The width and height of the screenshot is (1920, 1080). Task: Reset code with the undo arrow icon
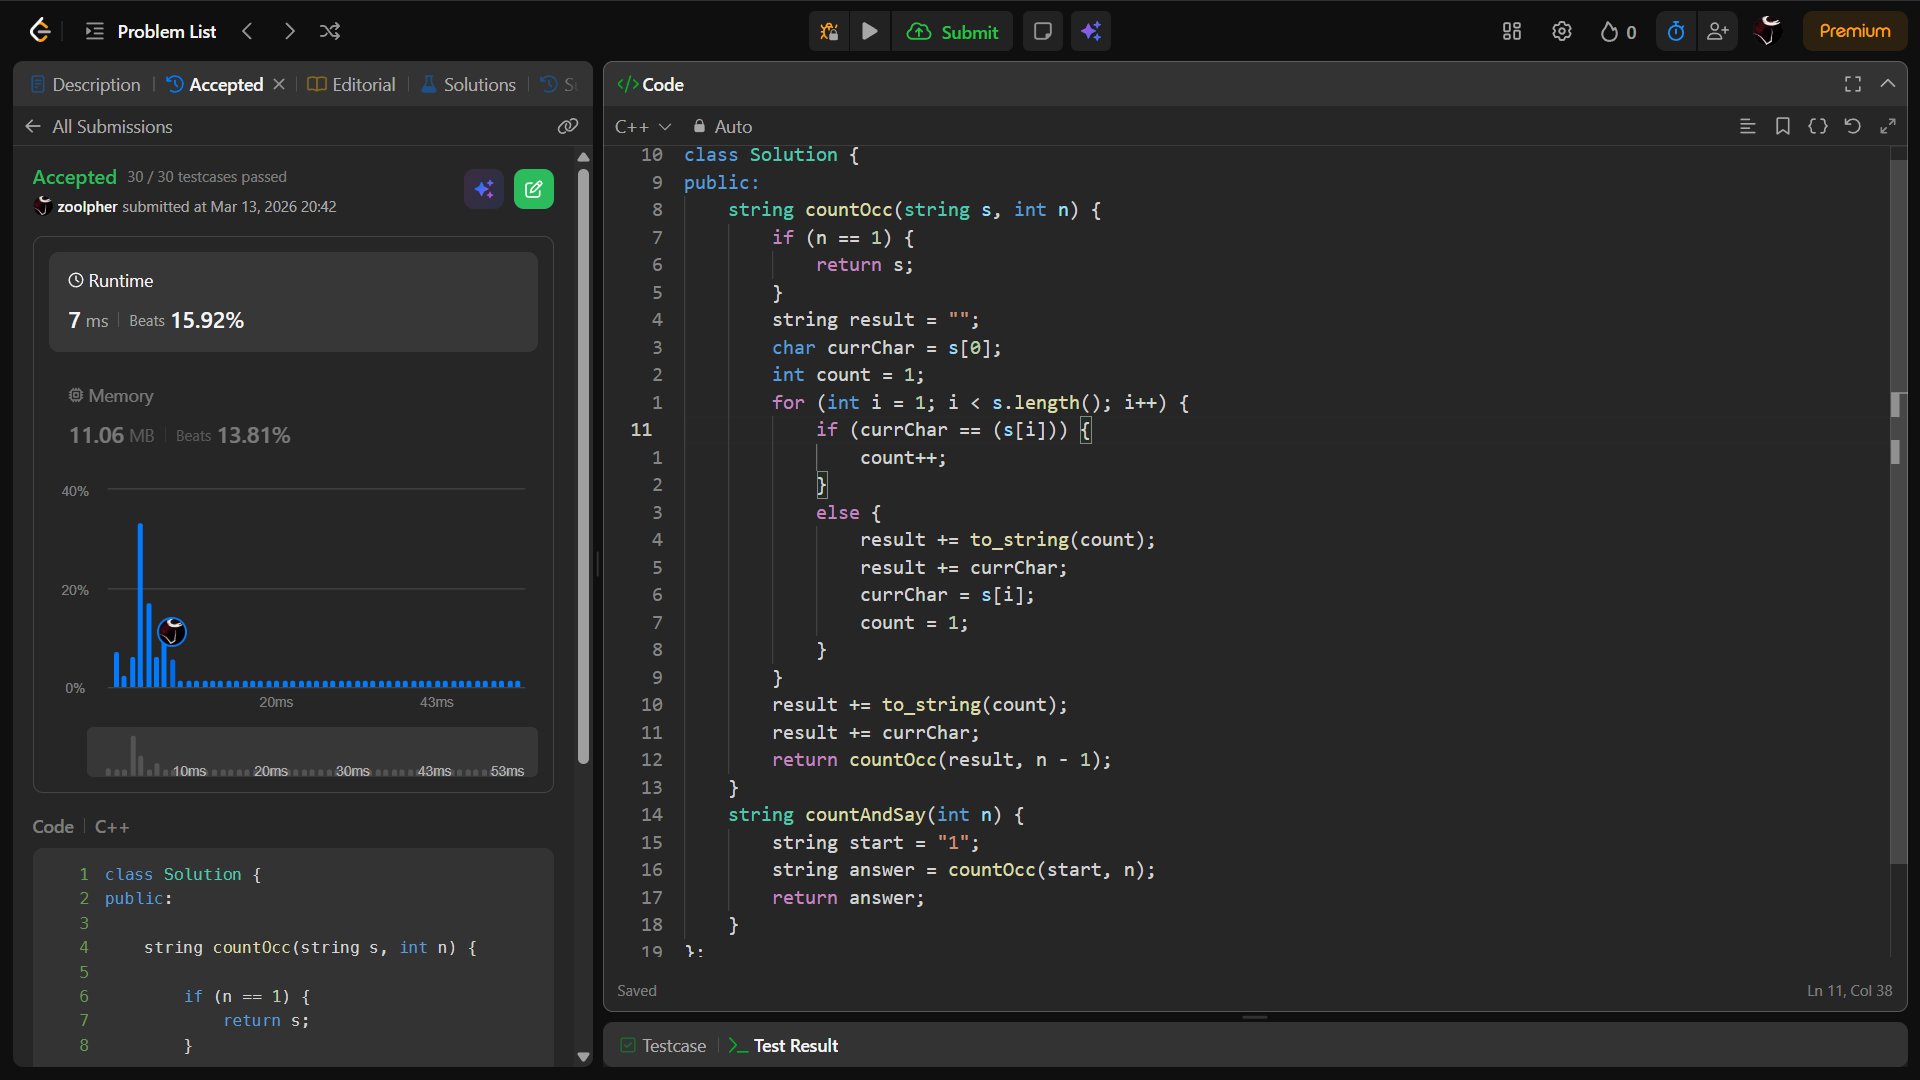[x=1852, y=127]
